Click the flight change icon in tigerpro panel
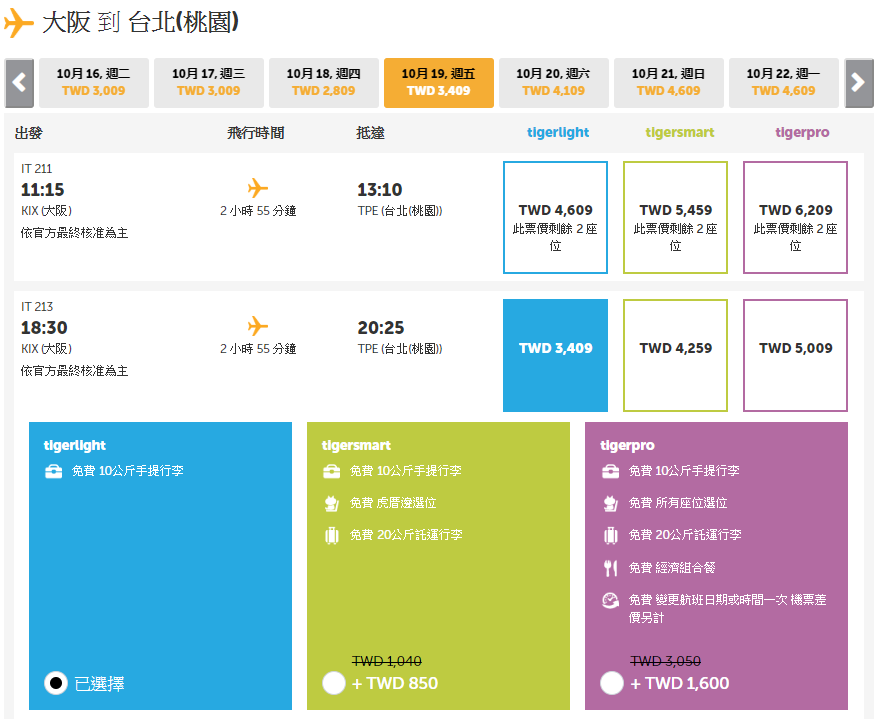This screenshot has height=719, width=881. pyautogui.click(x=610, y=600)
